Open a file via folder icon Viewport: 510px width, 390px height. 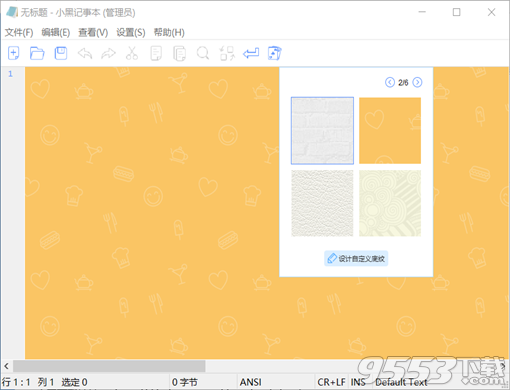pyautogui.click(x=37, y=53)
